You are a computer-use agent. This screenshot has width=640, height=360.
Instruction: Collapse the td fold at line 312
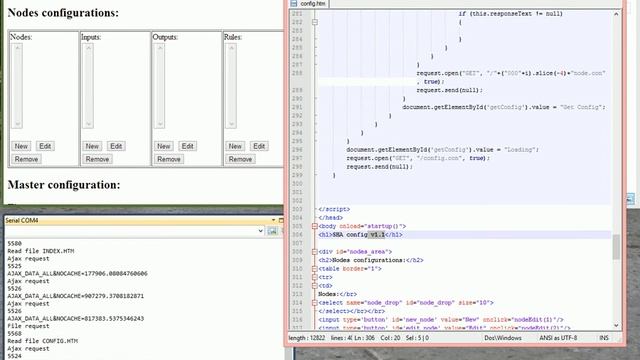coord(315,286)
